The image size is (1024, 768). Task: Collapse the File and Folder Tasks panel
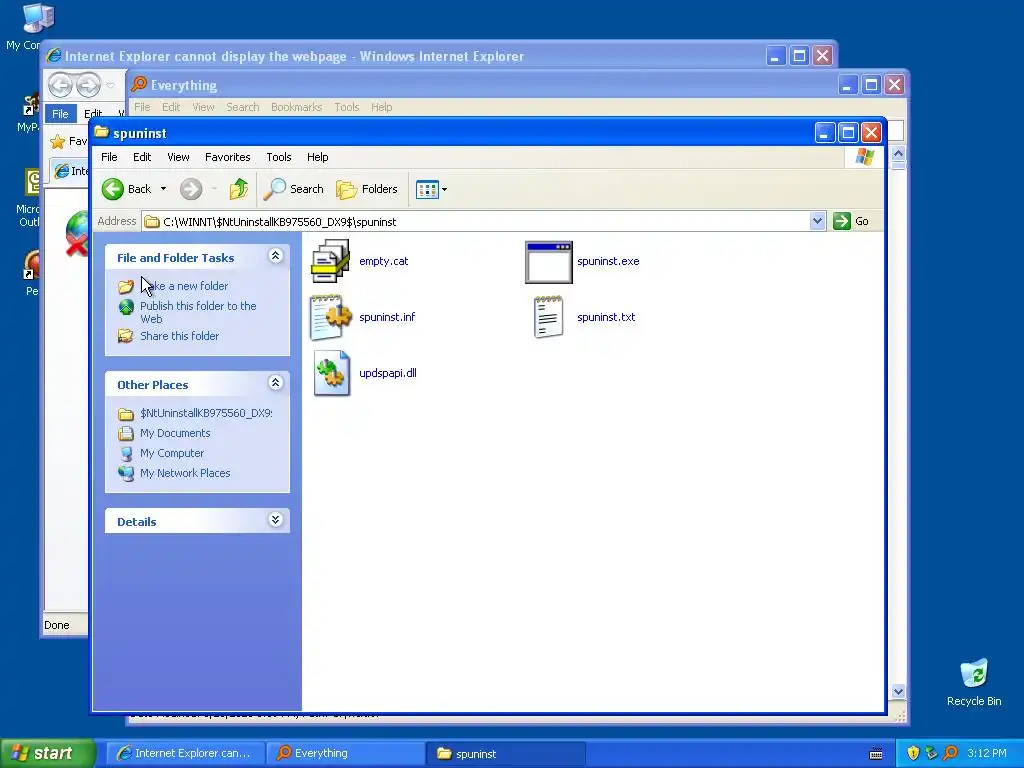pos(276,256)
